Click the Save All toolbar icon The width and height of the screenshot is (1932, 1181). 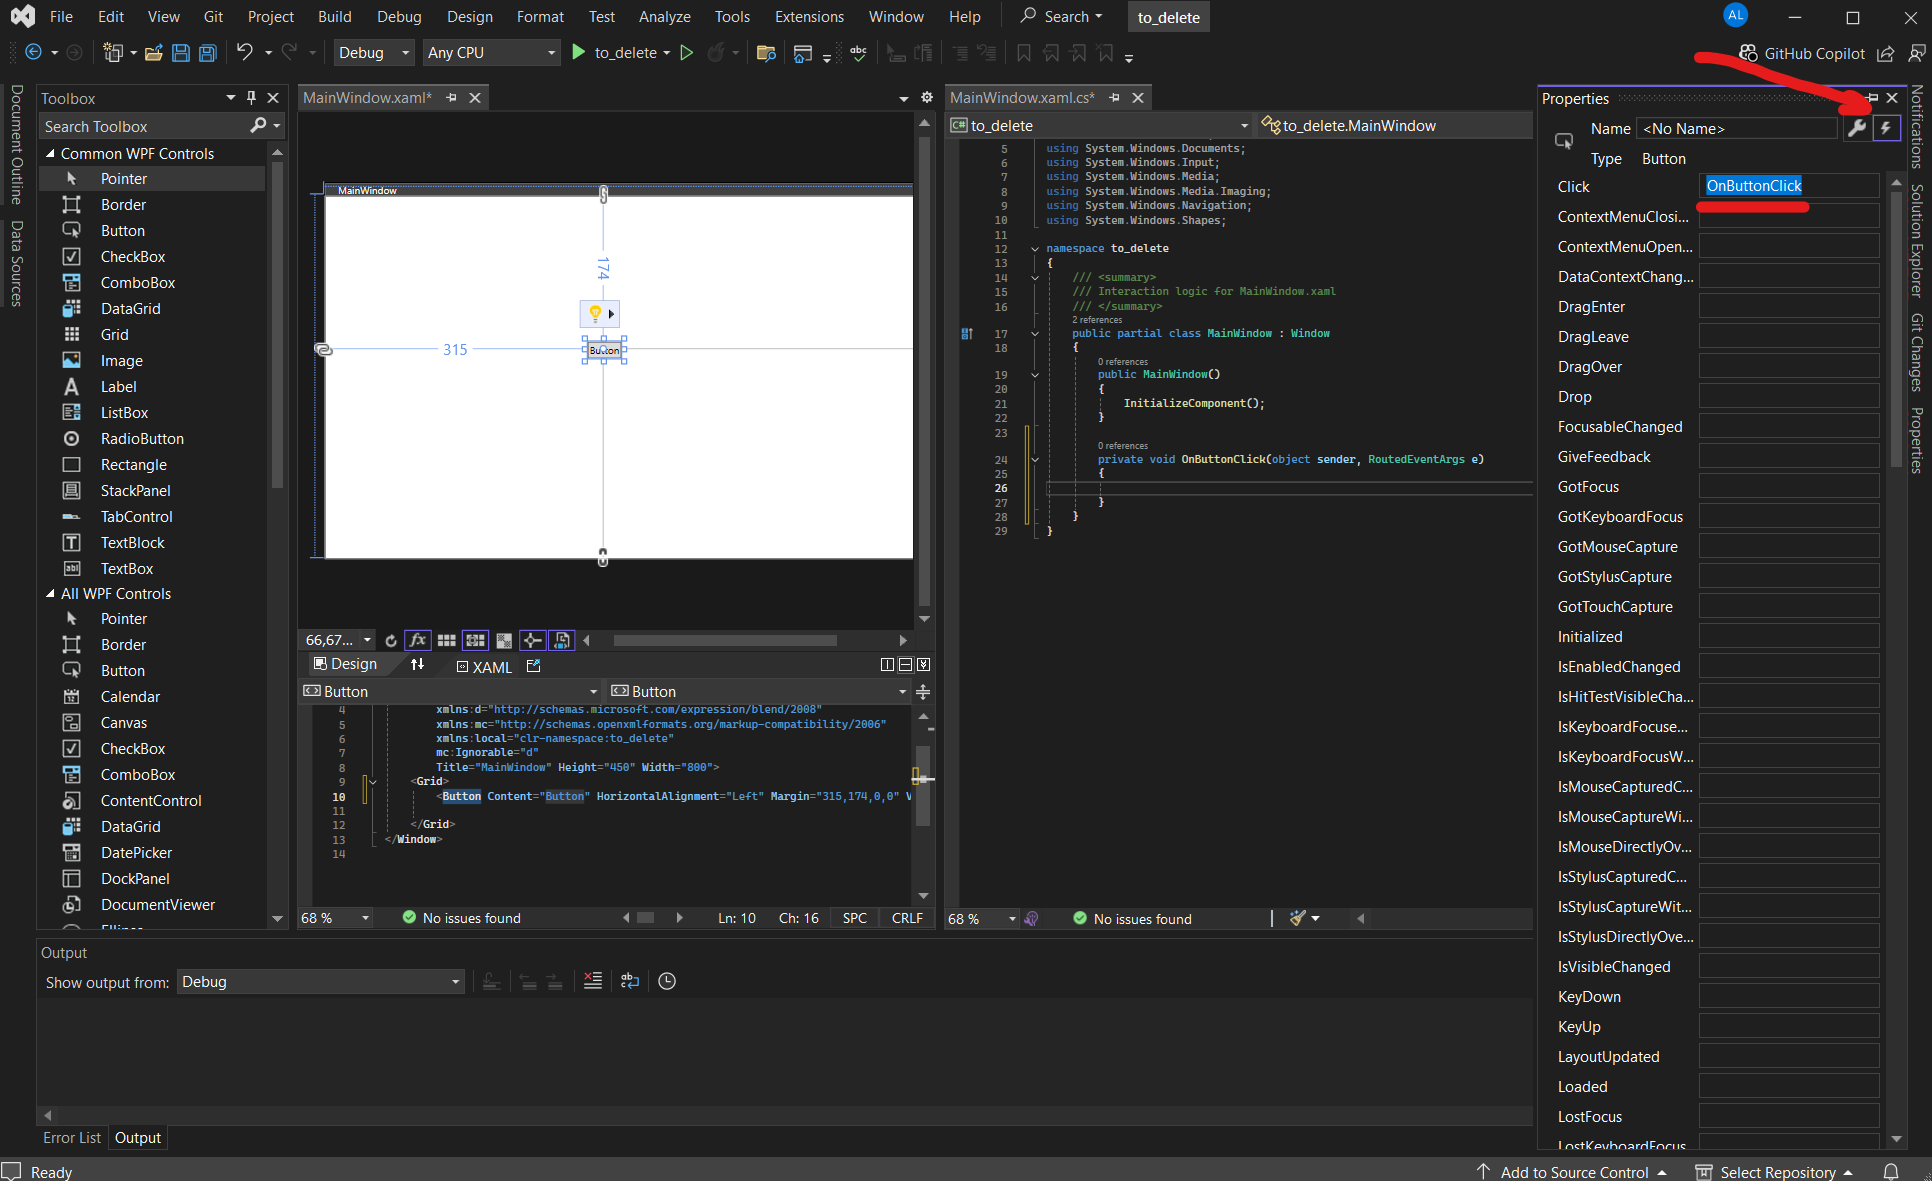click(x=207, y=53)
